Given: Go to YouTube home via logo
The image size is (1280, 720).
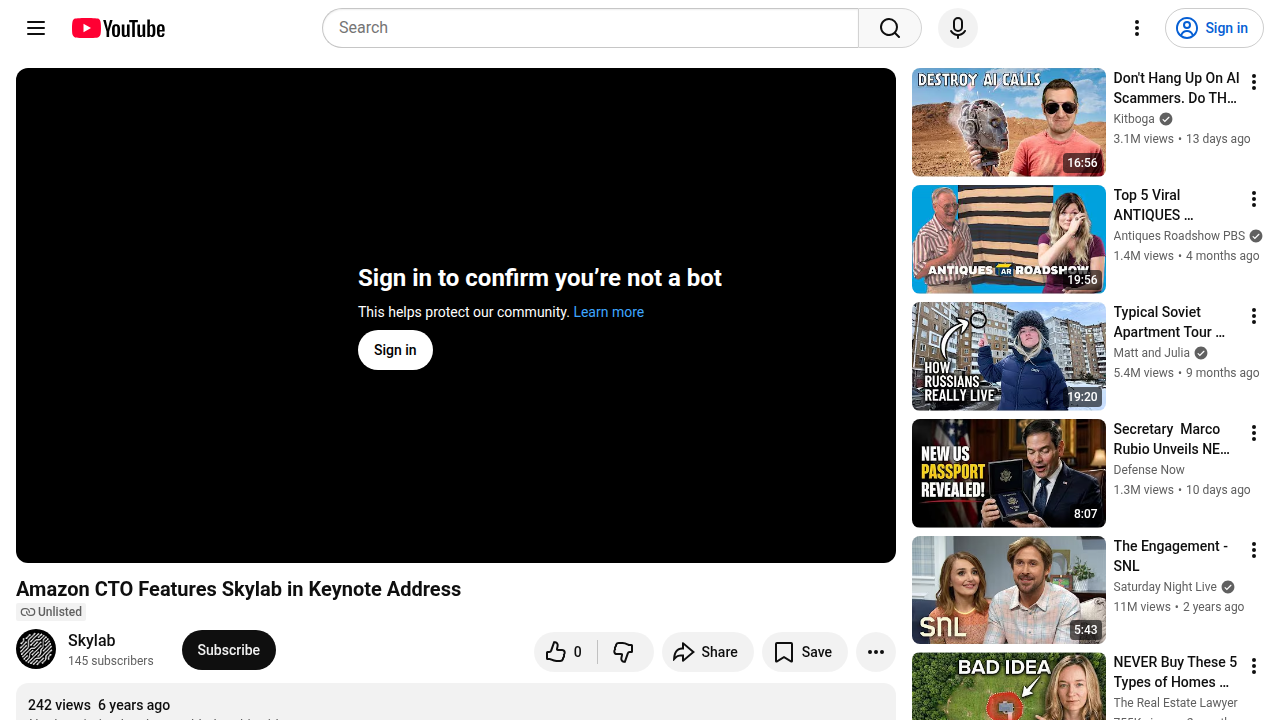Looking at the screenshot, I should (118, 28).
